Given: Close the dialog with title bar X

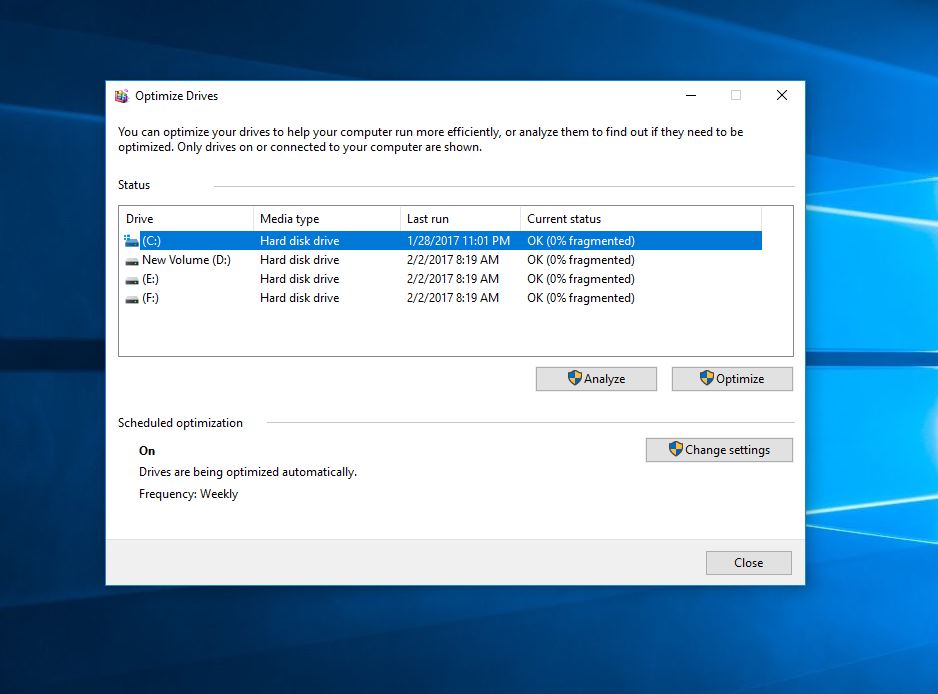Looking at the screenshot, I should tap(782, 96).
